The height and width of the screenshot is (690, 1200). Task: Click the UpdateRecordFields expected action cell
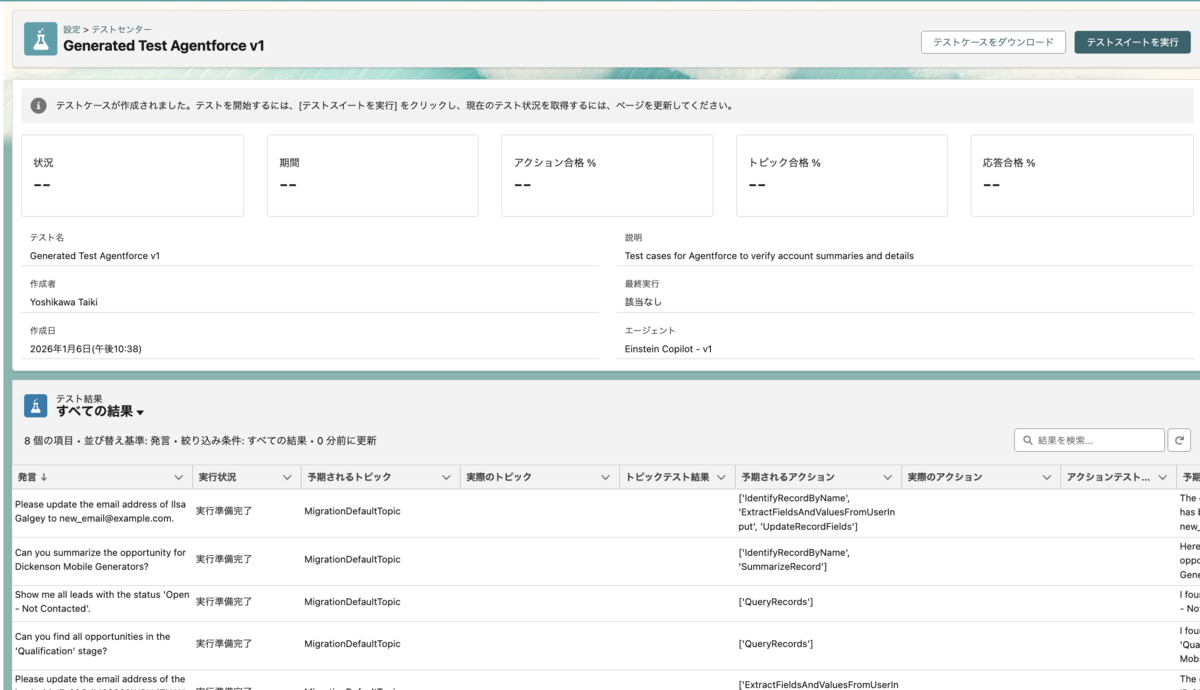pos(817,511)
